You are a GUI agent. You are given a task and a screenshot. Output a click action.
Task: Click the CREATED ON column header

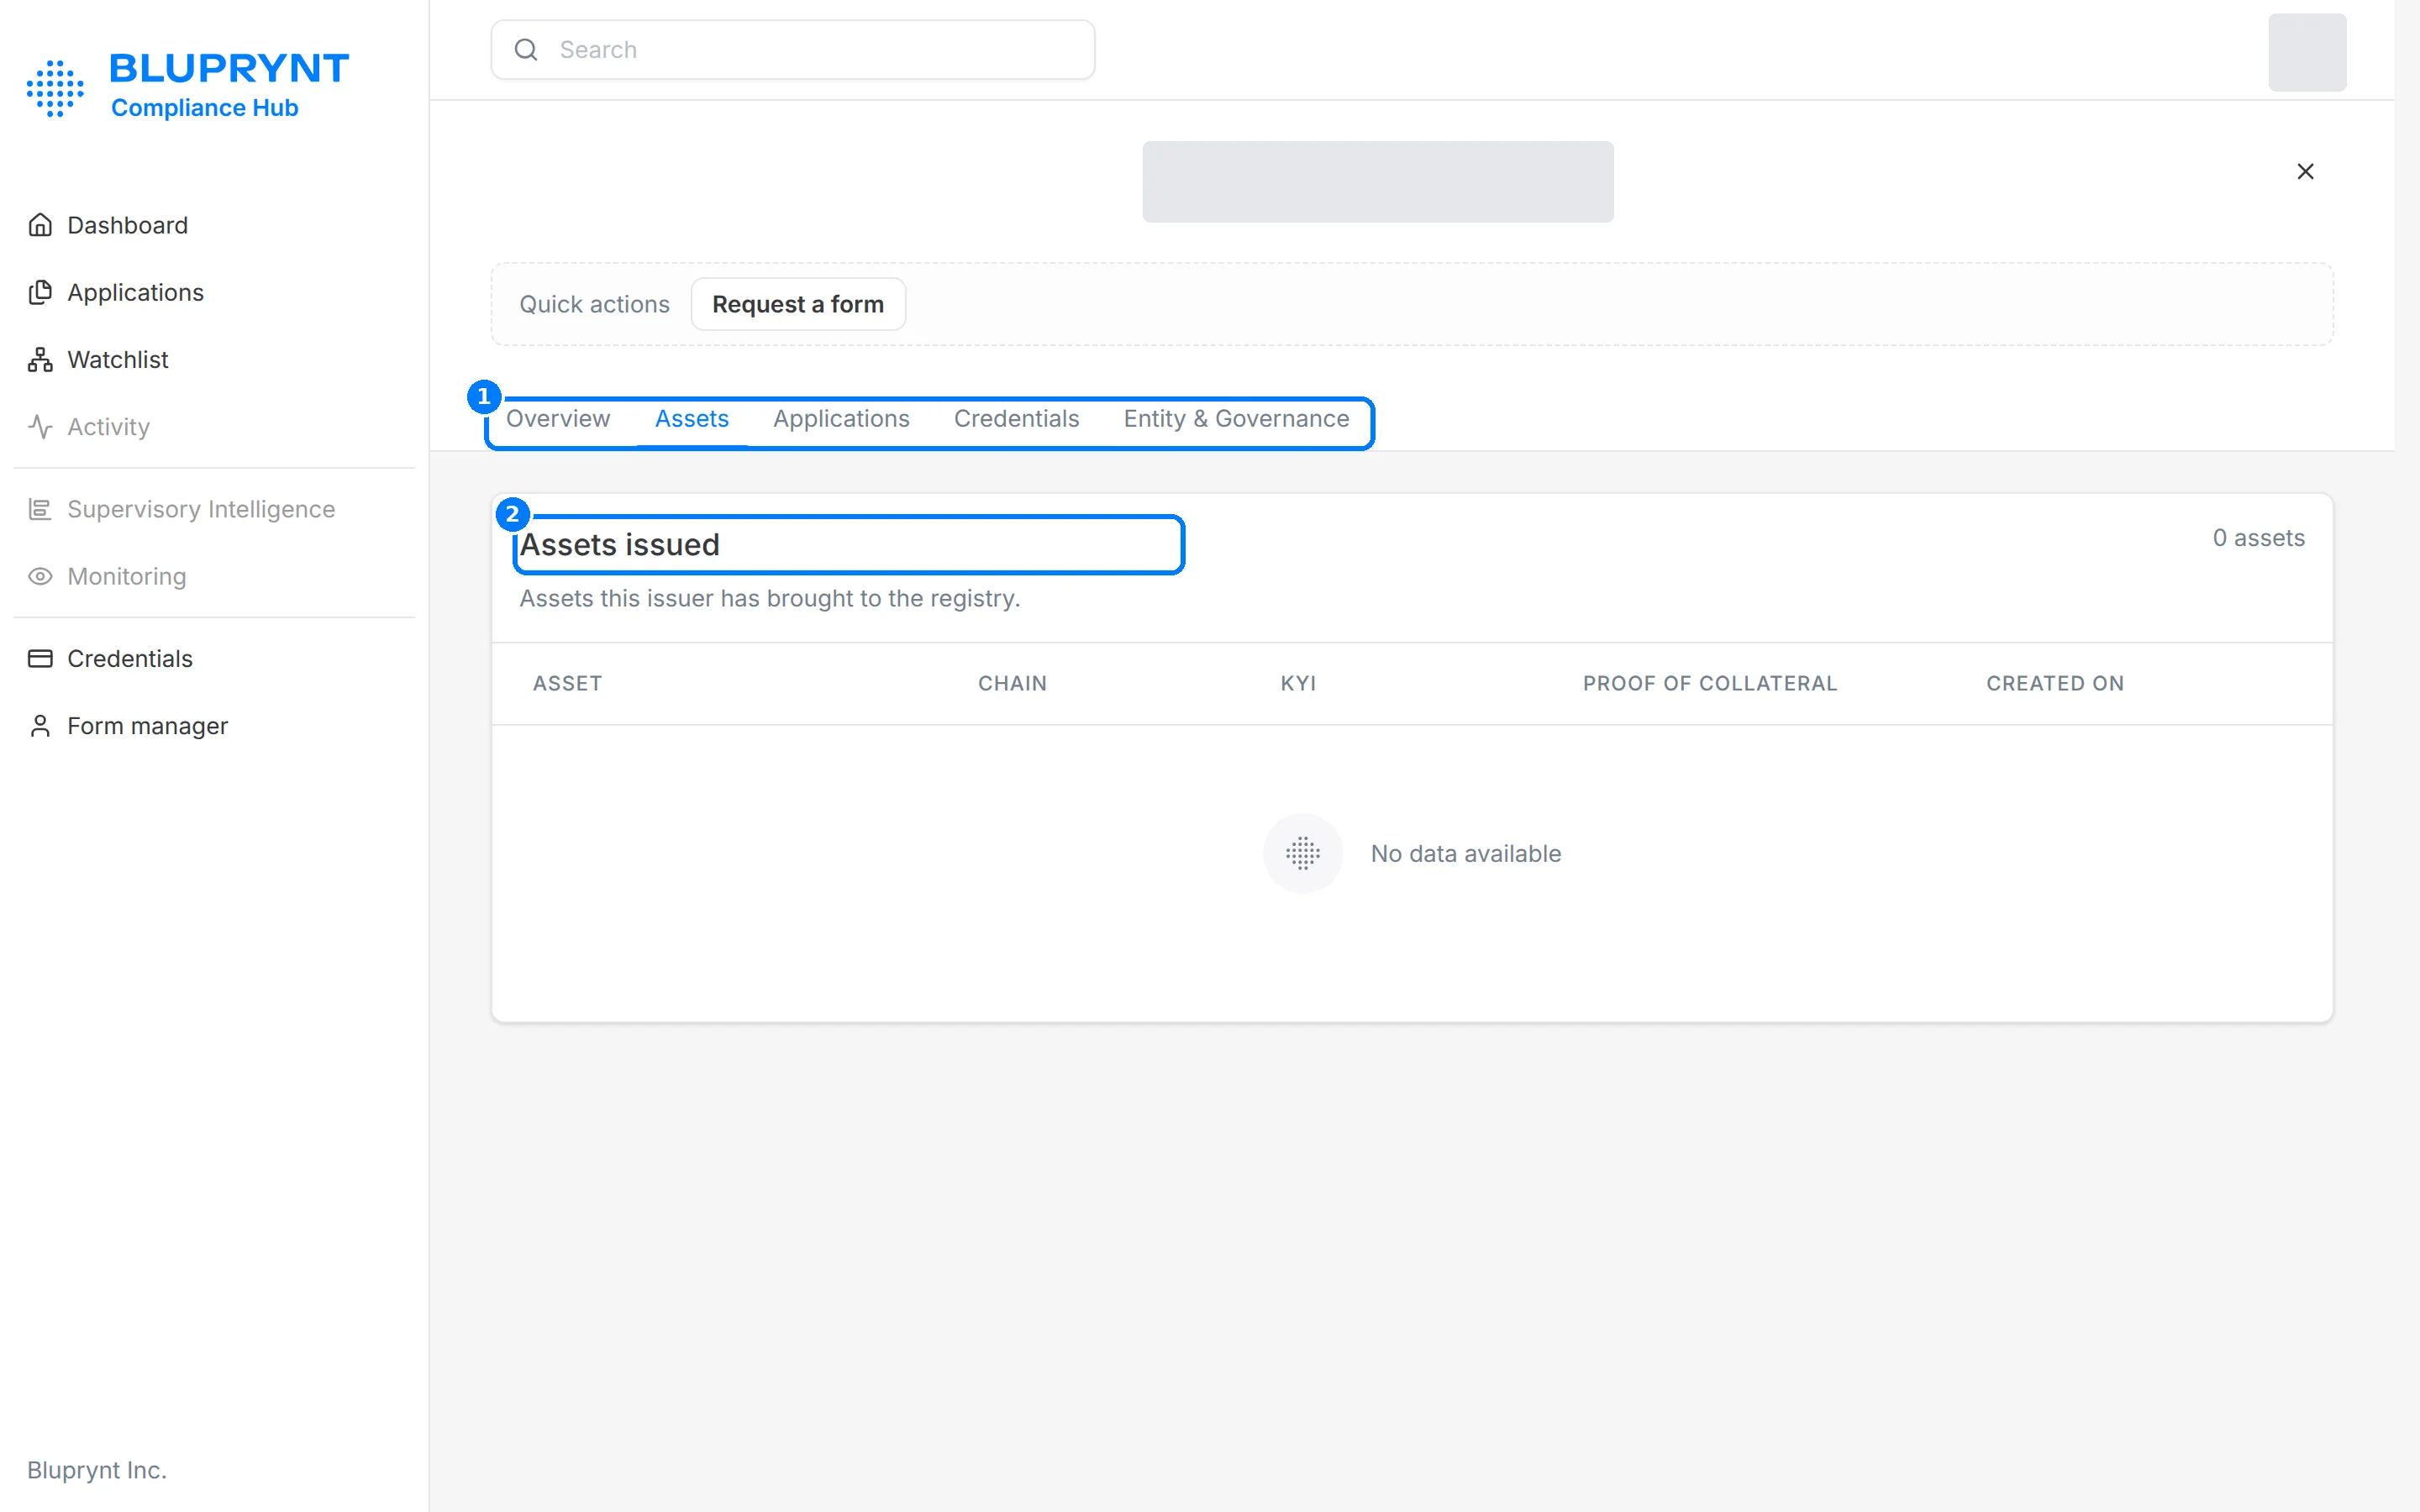[x=2055, y=683]
